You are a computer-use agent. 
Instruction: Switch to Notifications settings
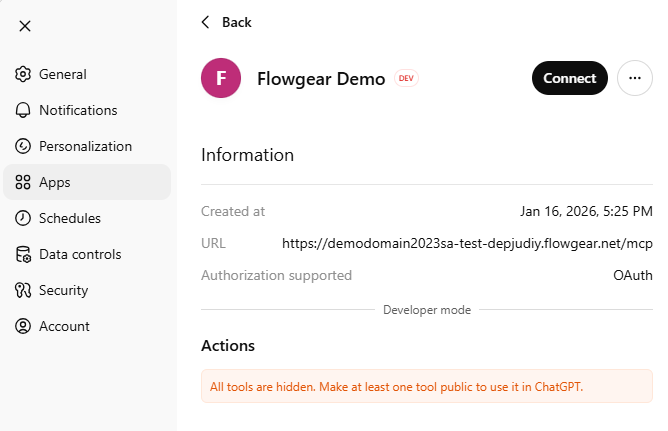click(78, 110)
